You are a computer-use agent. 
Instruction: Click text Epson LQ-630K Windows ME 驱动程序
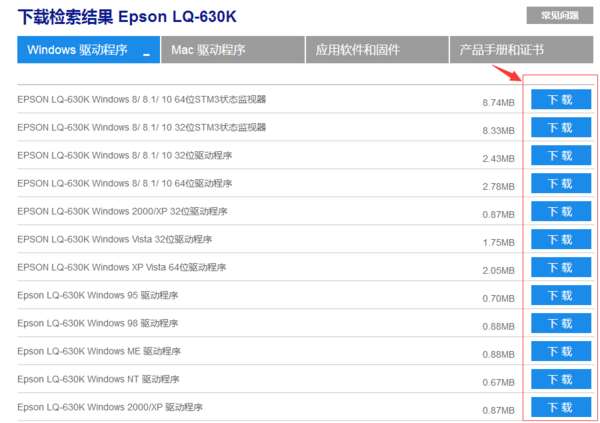pos(99,351)
